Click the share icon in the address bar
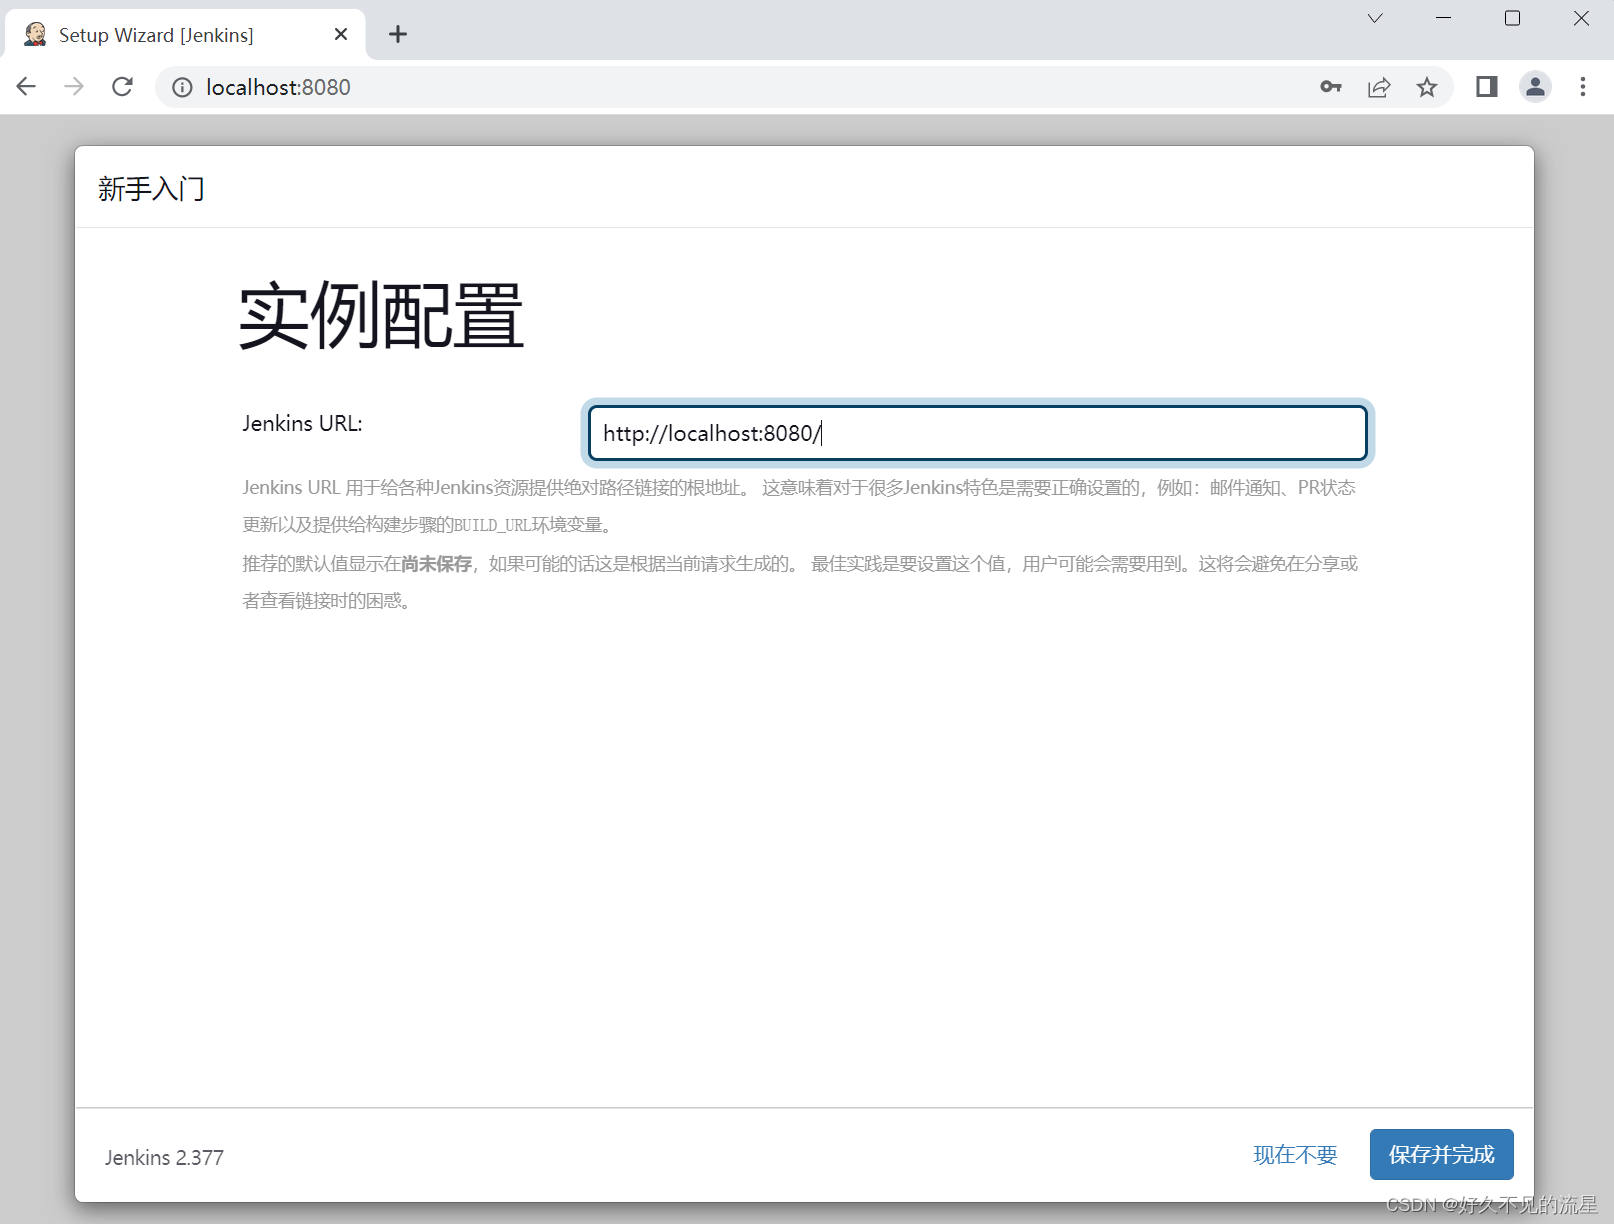 click(x=1379, y=87)
